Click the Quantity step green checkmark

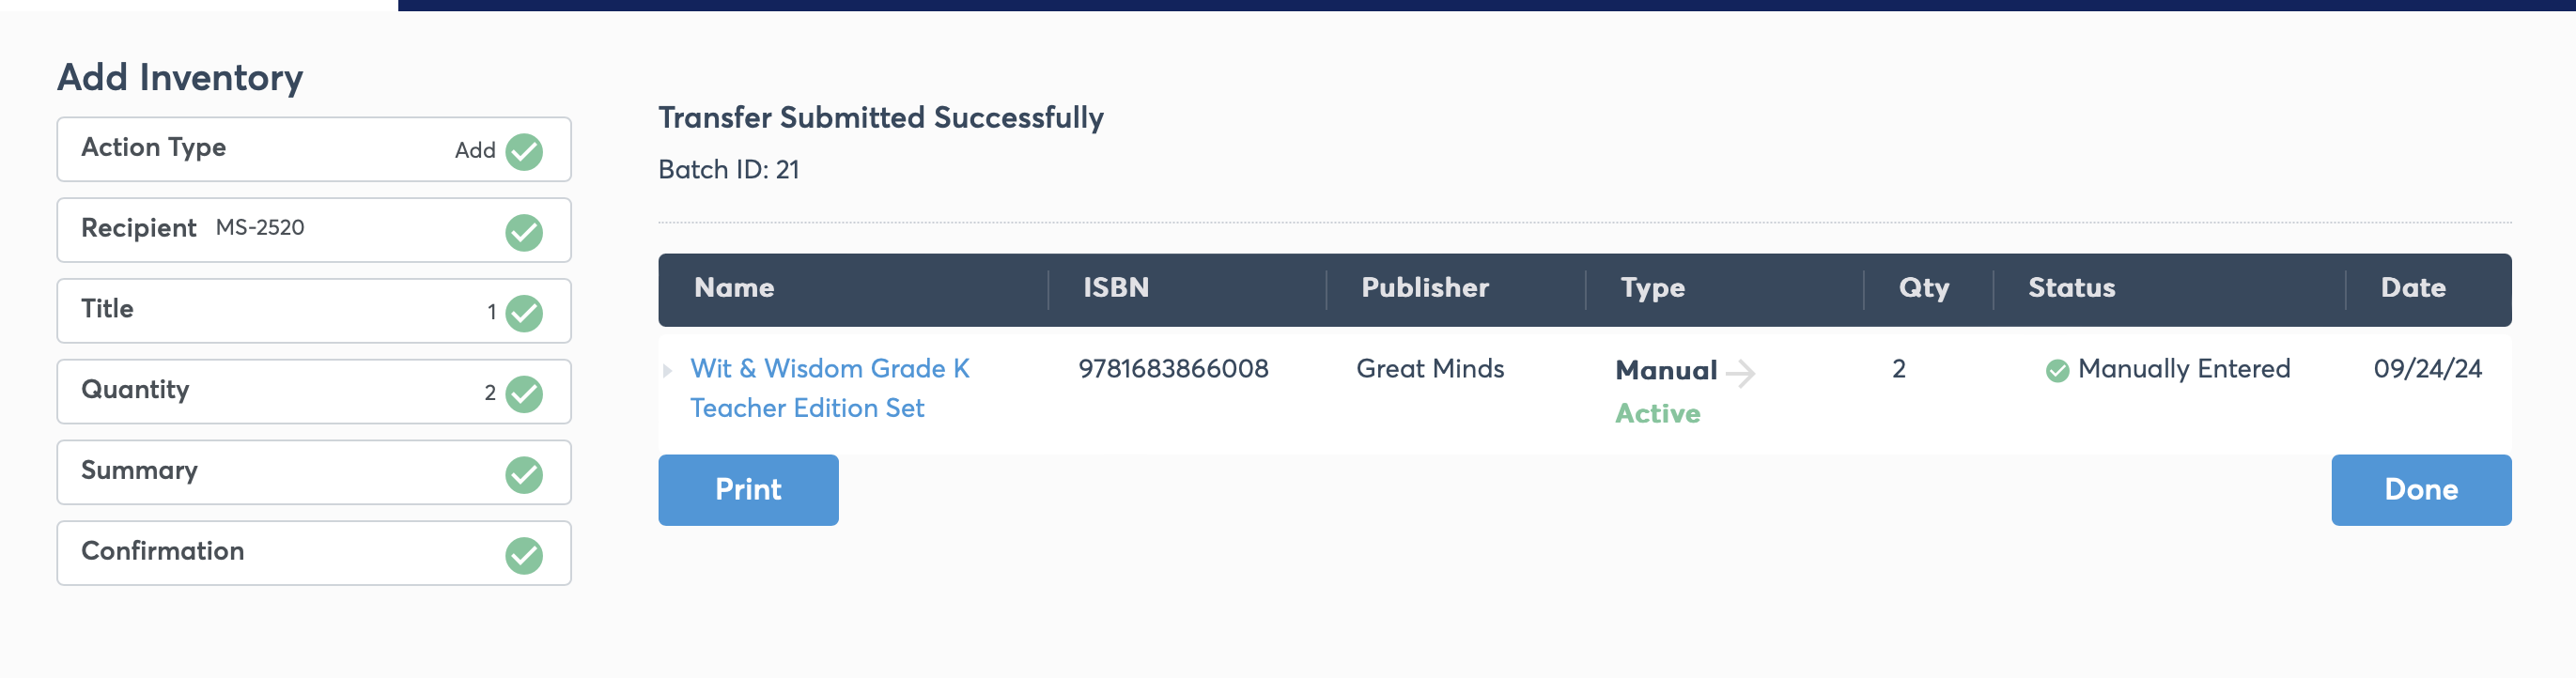(x=524, y=394)
